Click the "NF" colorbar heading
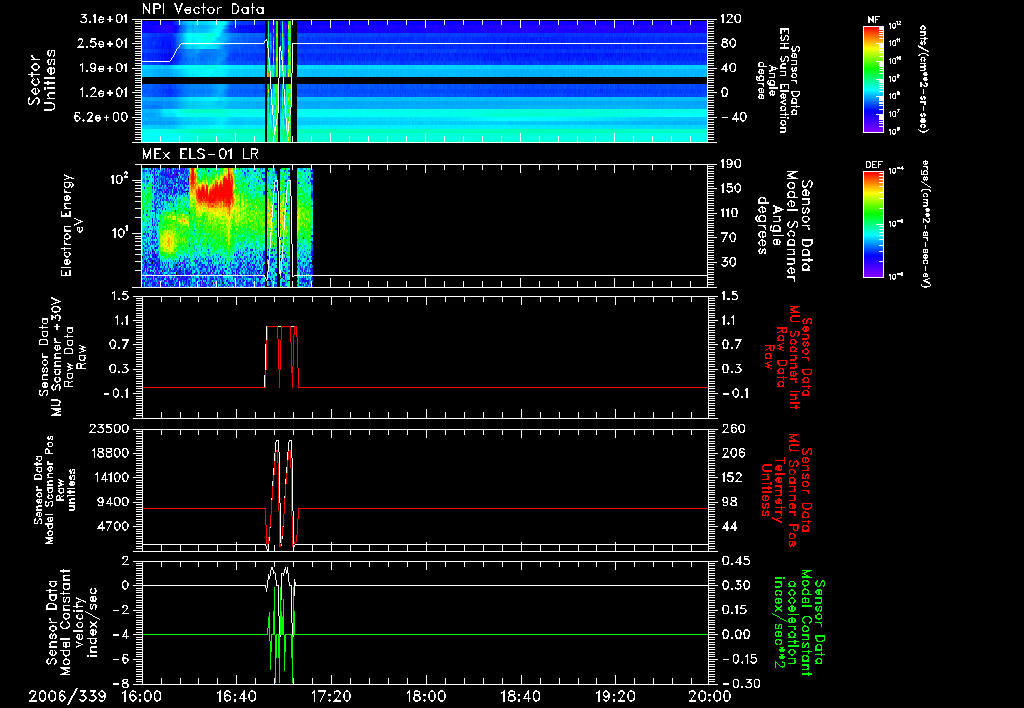1024x708 pixels. point(873,20)
